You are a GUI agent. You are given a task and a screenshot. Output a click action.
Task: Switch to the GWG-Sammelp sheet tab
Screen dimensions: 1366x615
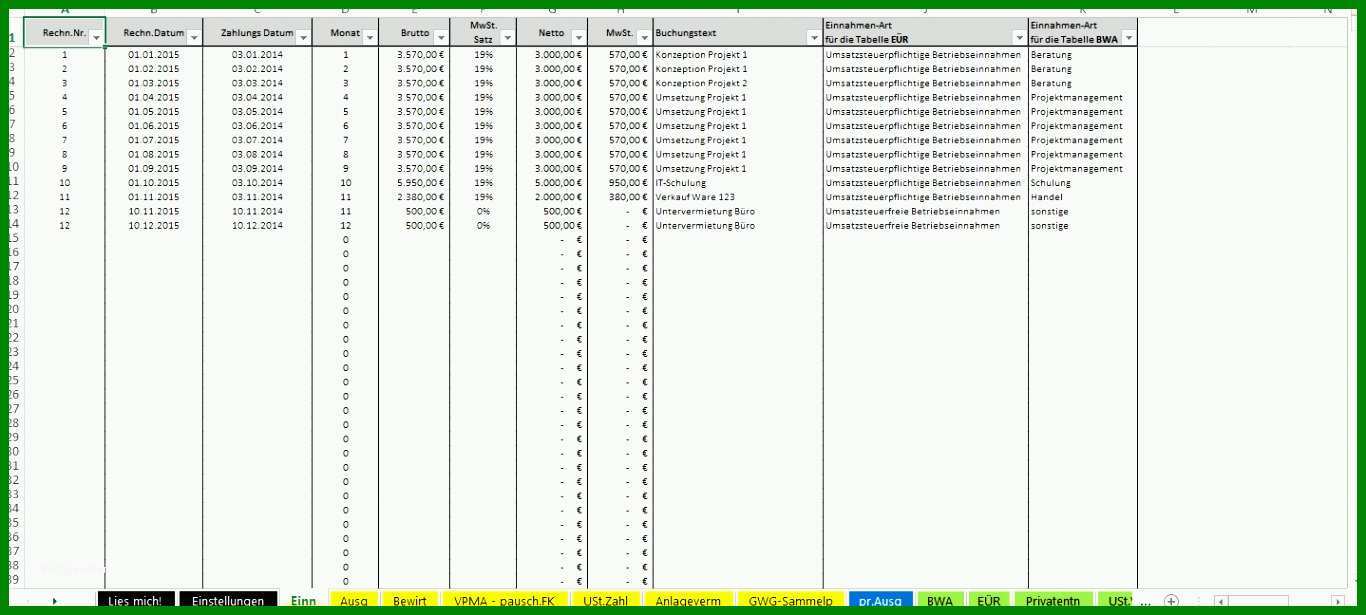click(x=791, y=601)
